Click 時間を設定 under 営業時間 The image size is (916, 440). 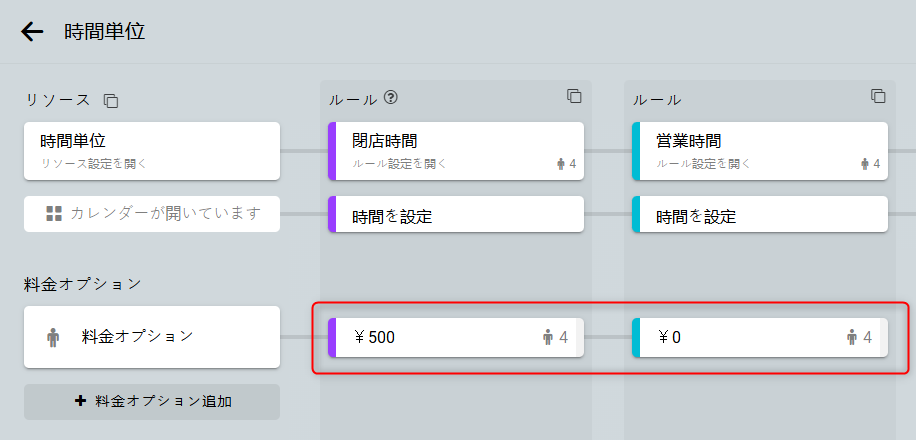coord(760,215)
